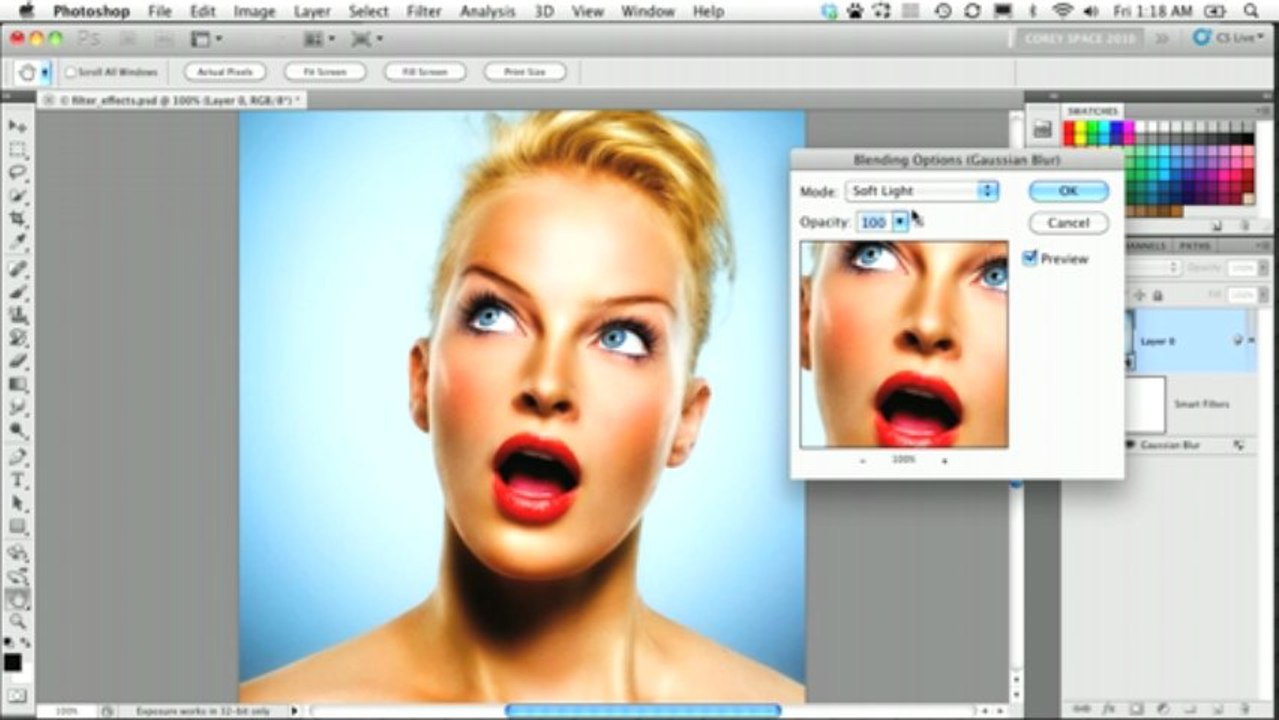Select the Brush tool
The image size is (1279, 720).
tap(17, 293)
